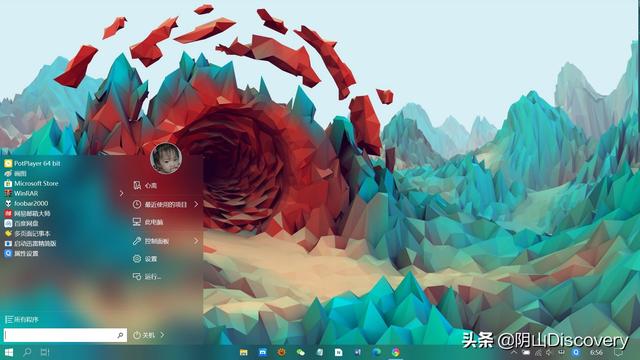Screen dimensions: 640x360
Task: Click the user account avatar picture
Action: [166, 158]
